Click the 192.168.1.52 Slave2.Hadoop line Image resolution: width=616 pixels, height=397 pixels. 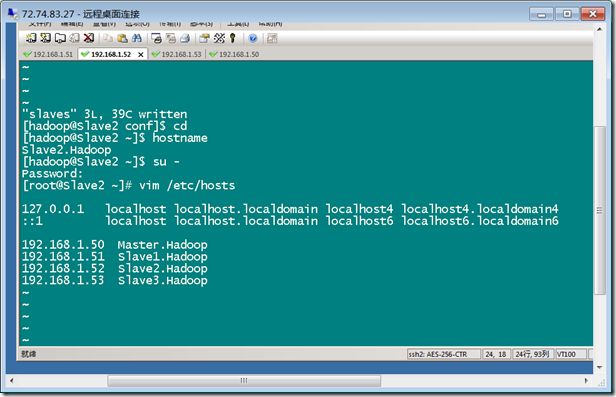[114, 268]
